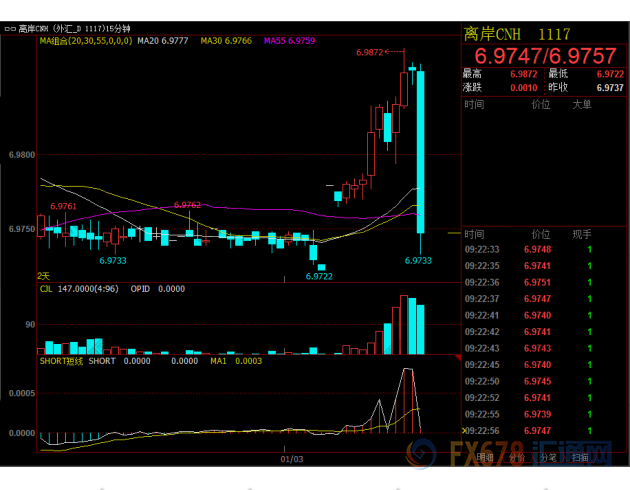Viewport: 630px width, 490px height.
Task: Click the 2天 period label
Action: click(x=43, y=275)
